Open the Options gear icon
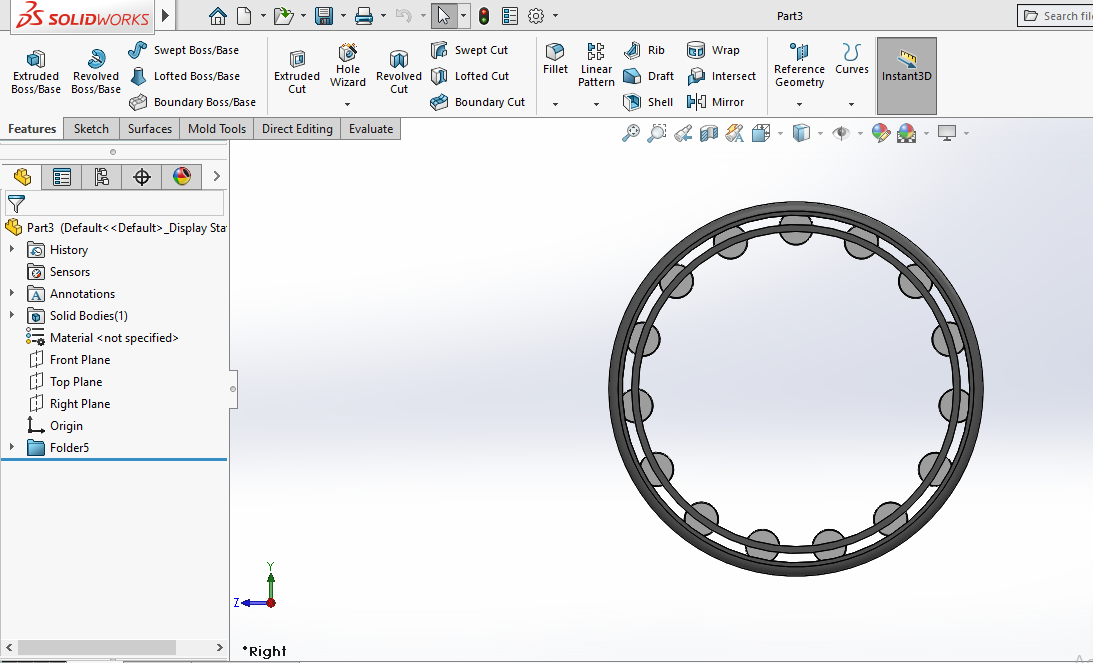Screen dimensions: 1093x663 [536, 16]
